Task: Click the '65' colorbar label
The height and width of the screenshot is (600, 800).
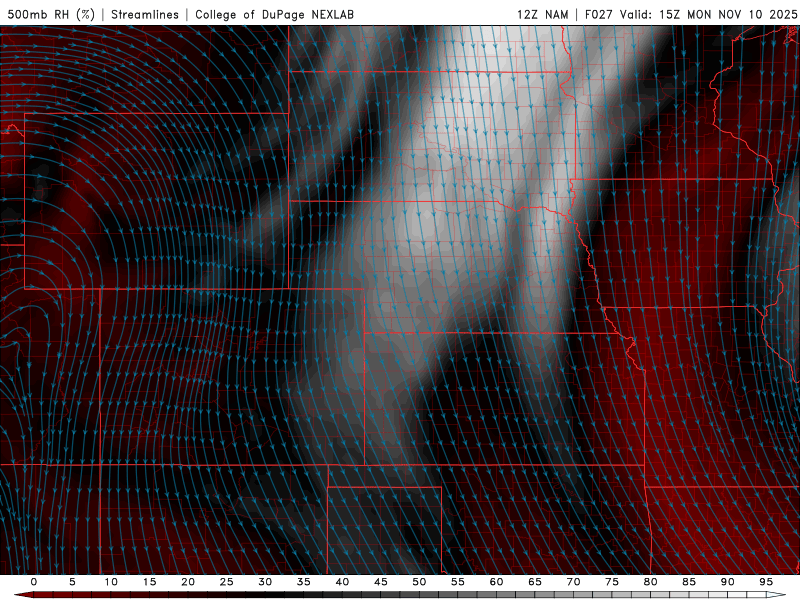Action: point(535,582)
